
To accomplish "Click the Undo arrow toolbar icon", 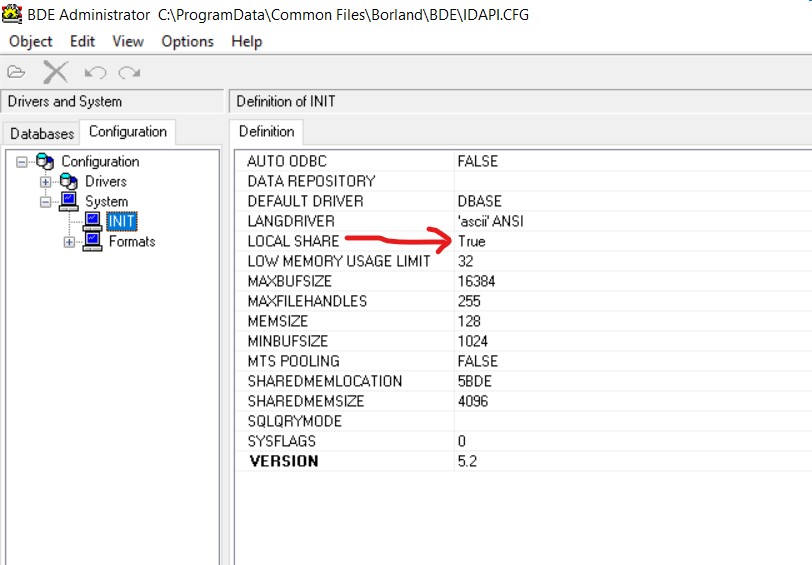I will [x=95, y=72].
